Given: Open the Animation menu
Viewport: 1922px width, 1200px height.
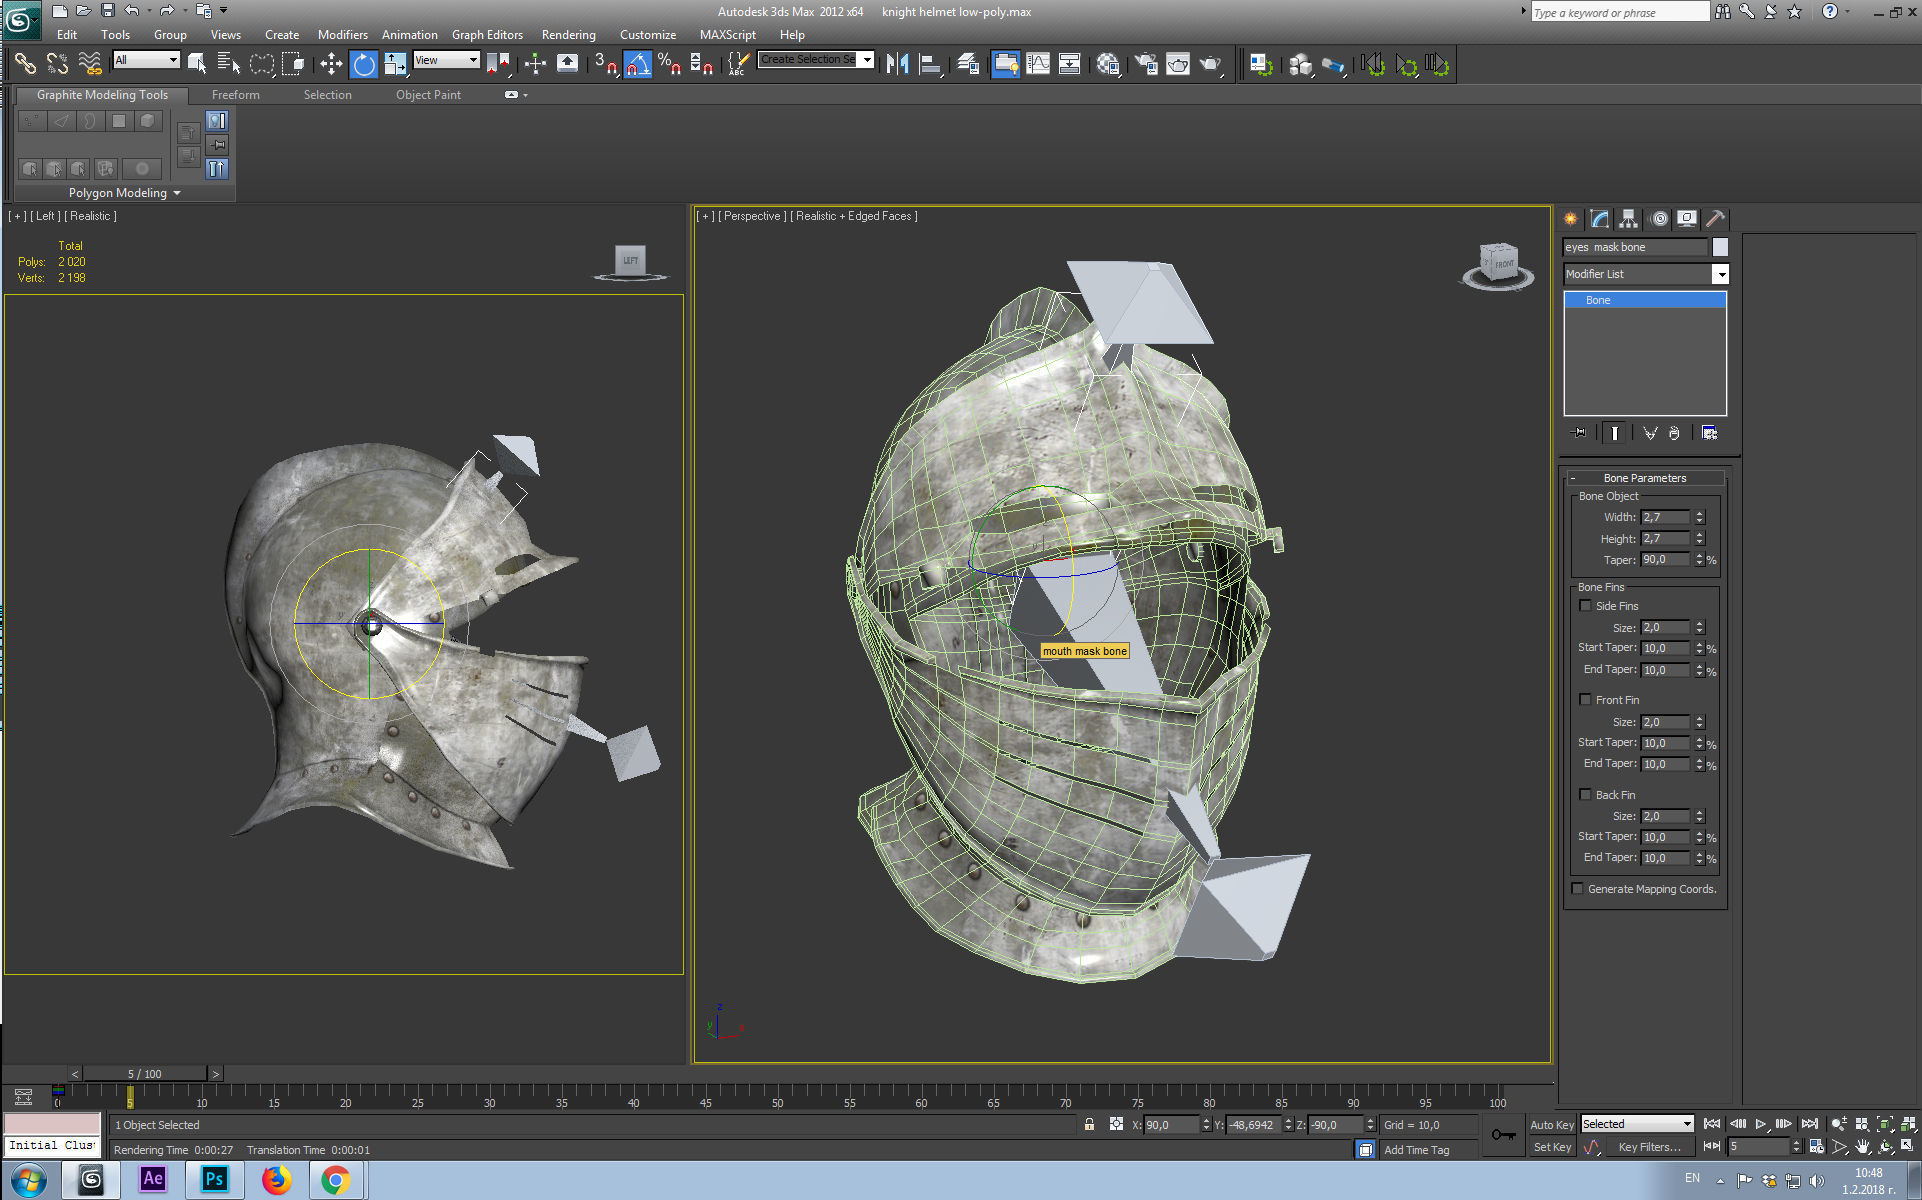Looking at the screenshot, I should [410, 35].
